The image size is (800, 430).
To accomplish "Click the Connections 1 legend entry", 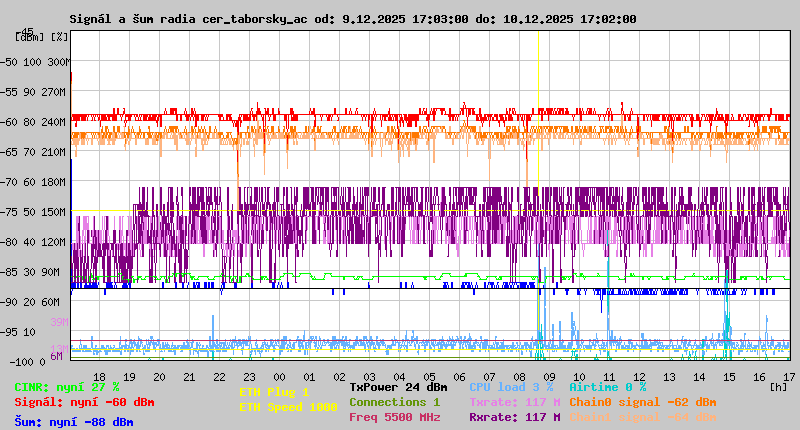I will (394, 402).
